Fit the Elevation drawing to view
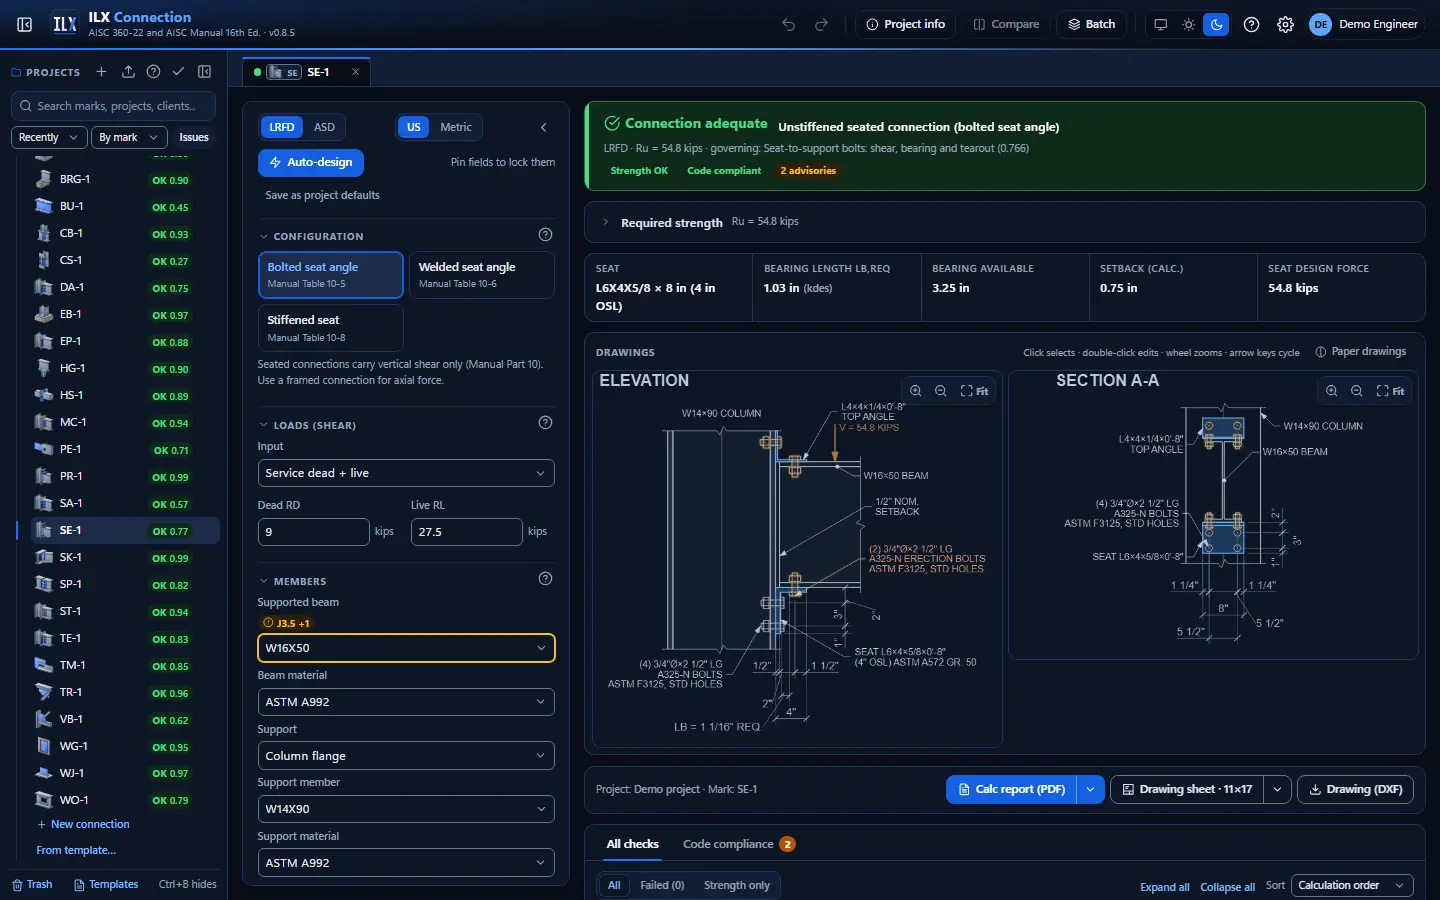The height and width of the screenshot is (900, 1440). click(x=974, y=391)
